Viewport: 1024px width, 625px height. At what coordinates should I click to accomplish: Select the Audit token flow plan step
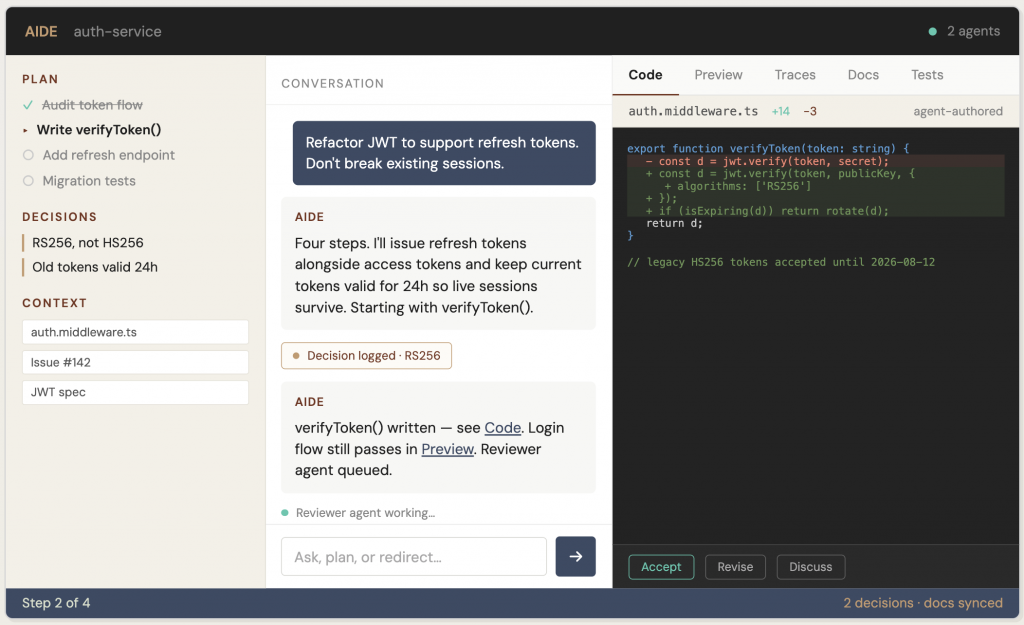click(x=92, y=105)
